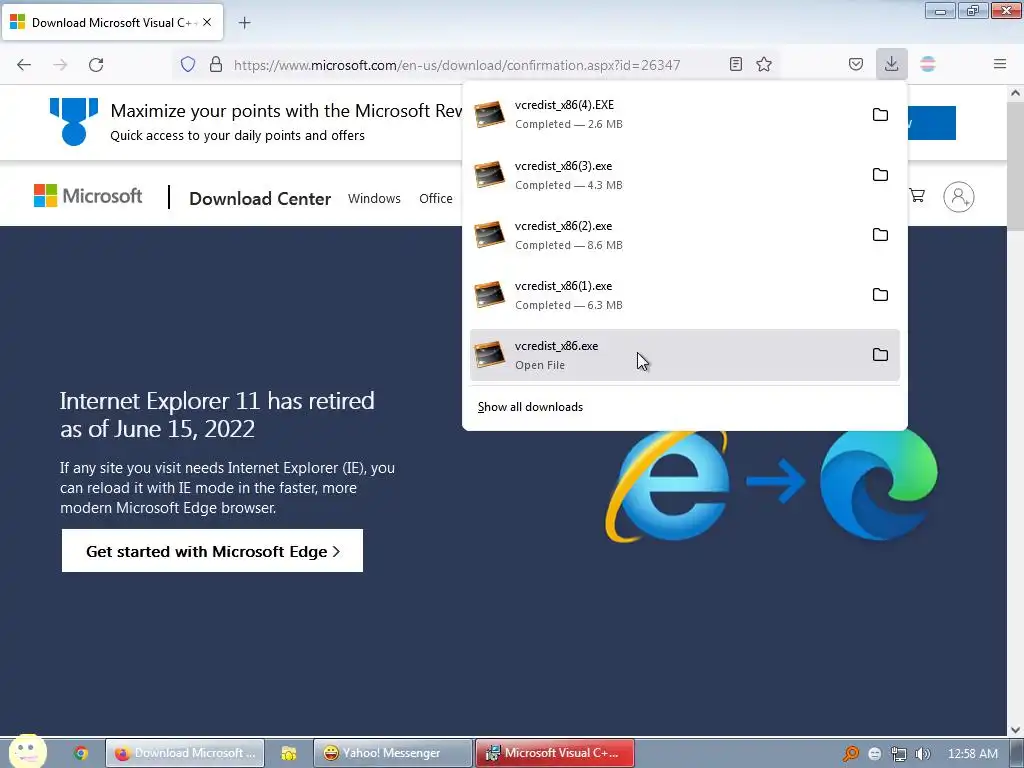Show vcredist_x86(3).exe in folder
This screenshot has width=1024, height=768.
click(880, 174)
